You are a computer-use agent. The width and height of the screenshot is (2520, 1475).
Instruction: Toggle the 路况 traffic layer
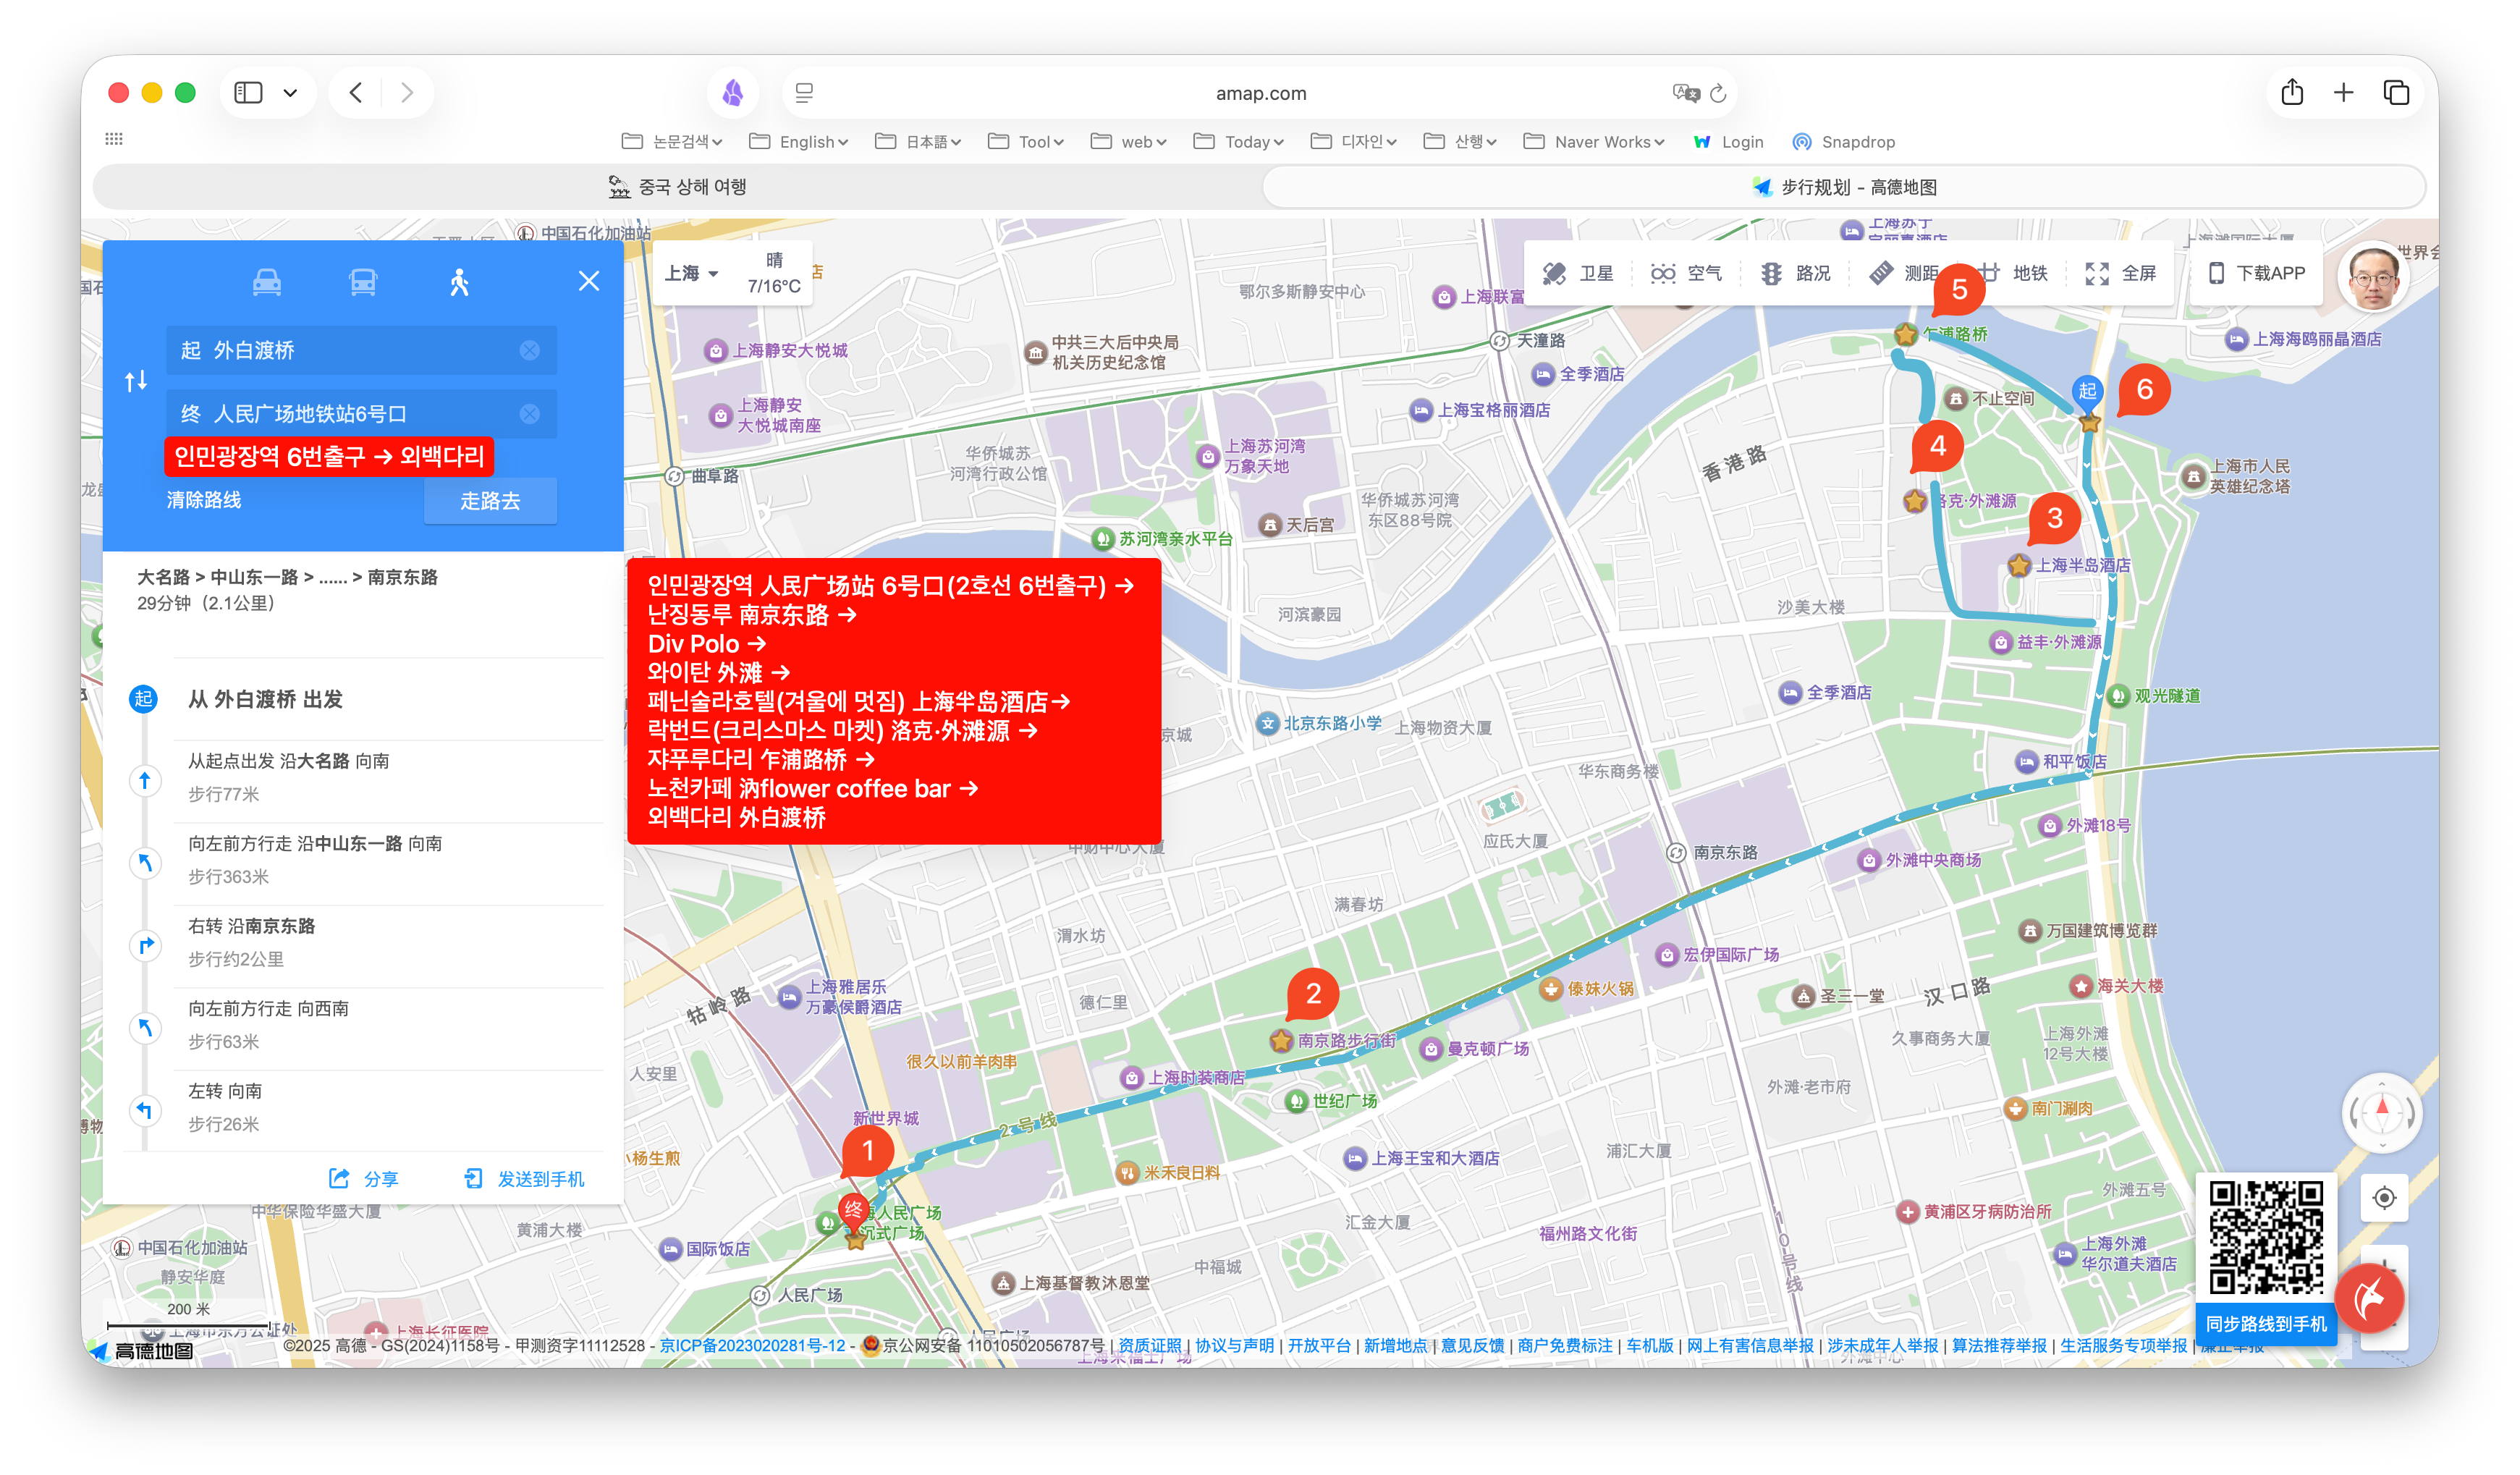pyautogui.click(x=1796, y=273)
